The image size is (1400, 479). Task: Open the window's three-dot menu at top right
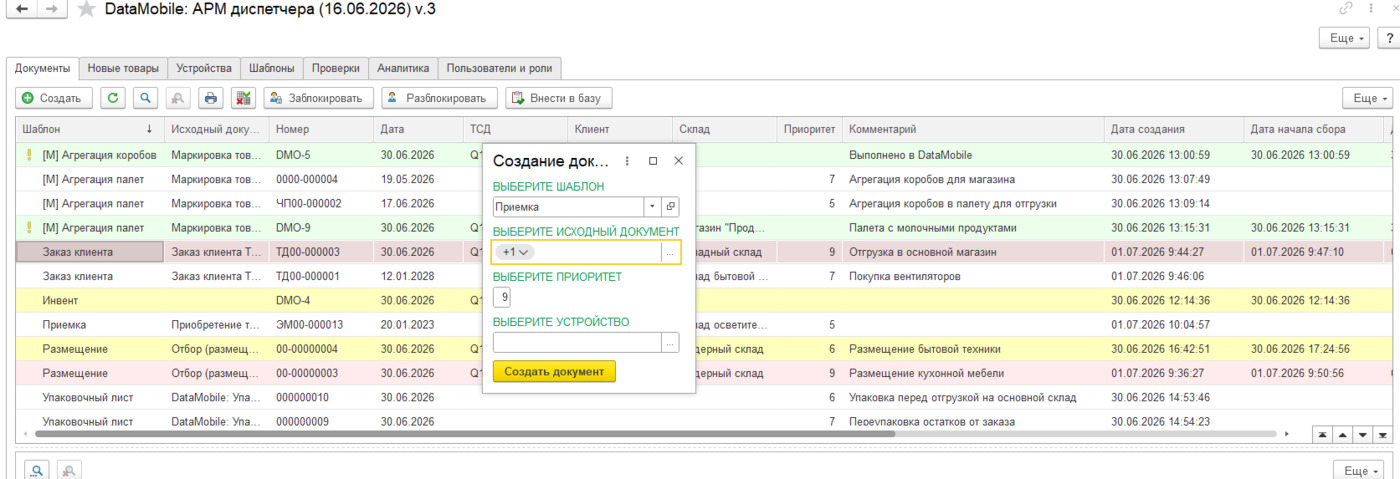click(x=1371, y=8)
